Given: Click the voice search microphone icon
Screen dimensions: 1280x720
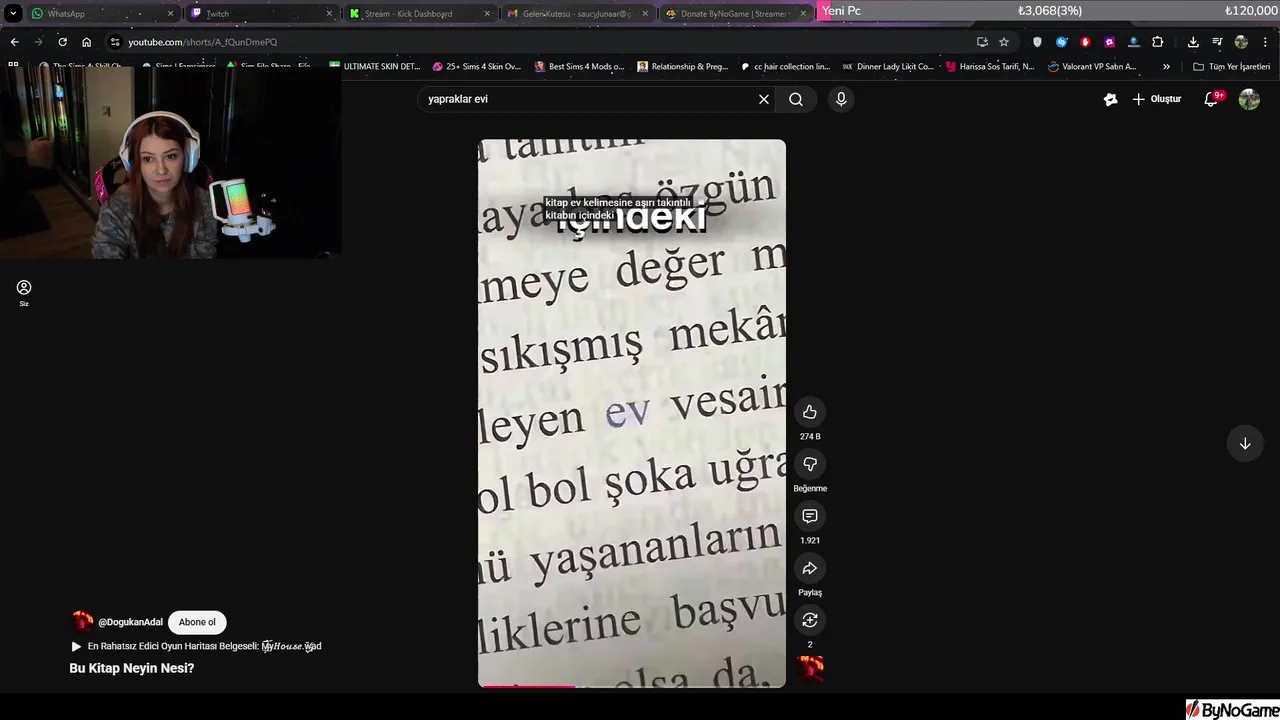Looking at the screenshot, I should [x=841, y=99].
